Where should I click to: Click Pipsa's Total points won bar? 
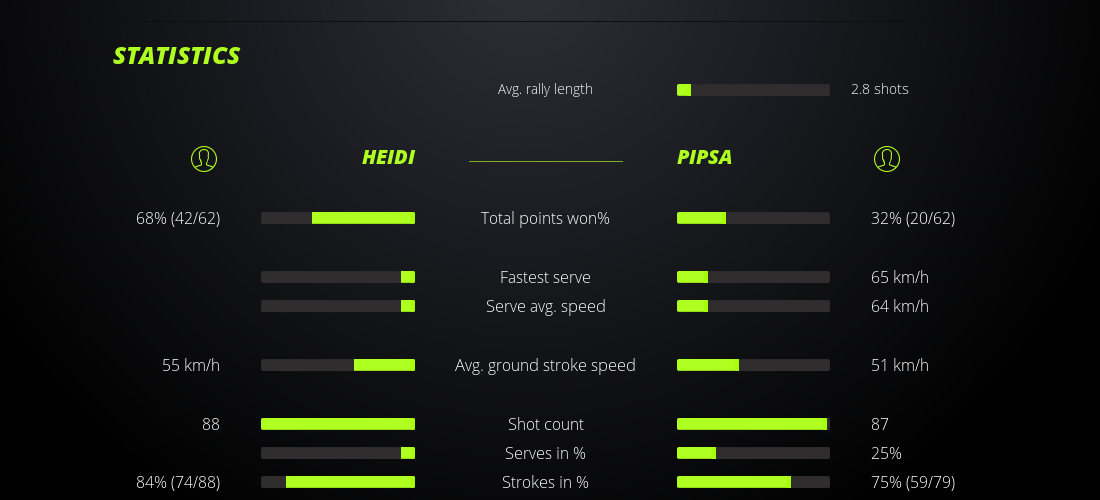(753, 218)
